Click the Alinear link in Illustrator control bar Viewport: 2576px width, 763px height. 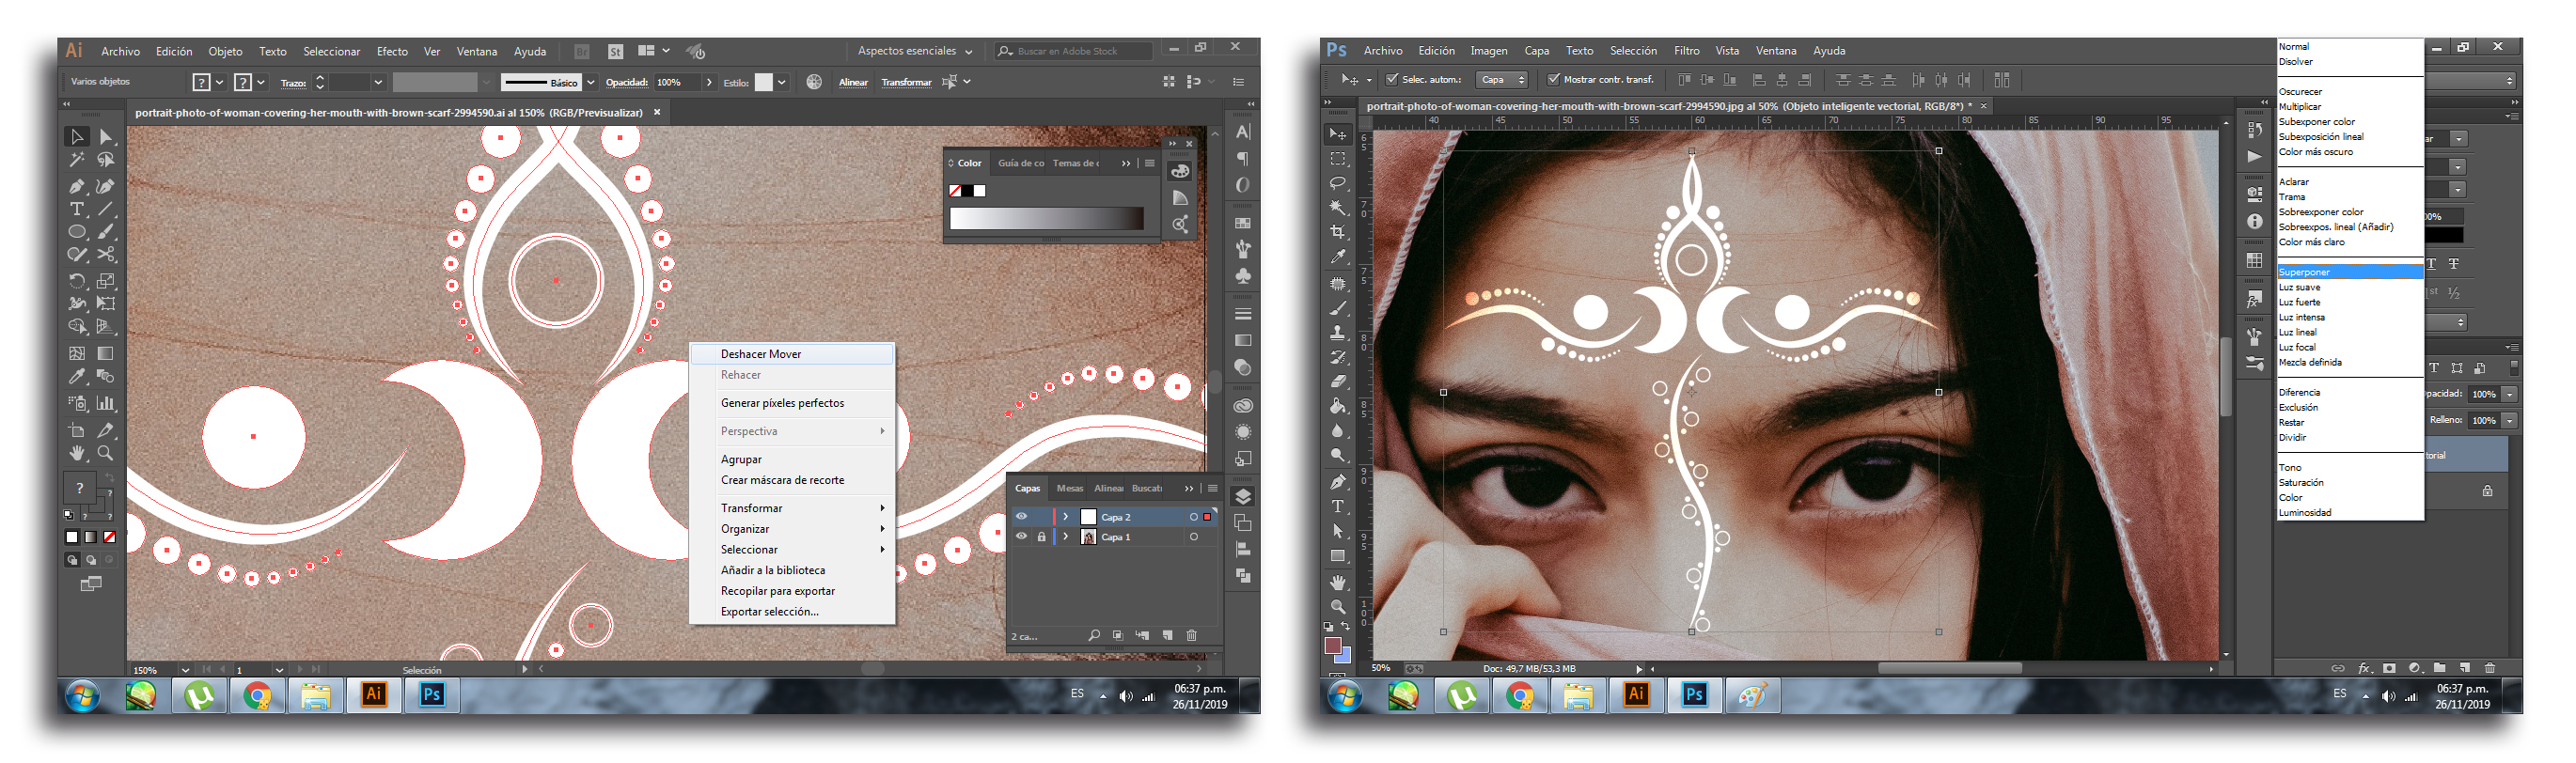[853, 83]
